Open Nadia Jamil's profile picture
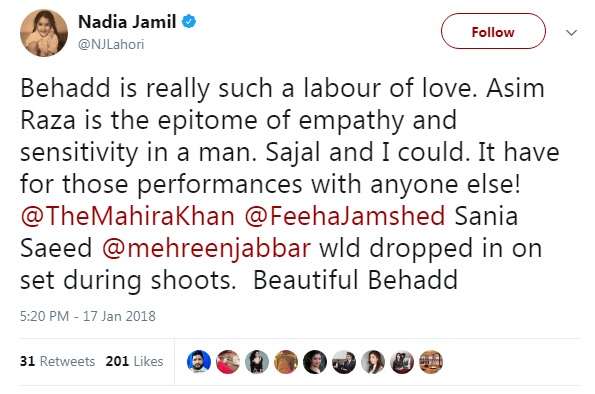Viewport: 595px width, 394px height. tap(44, 33)
